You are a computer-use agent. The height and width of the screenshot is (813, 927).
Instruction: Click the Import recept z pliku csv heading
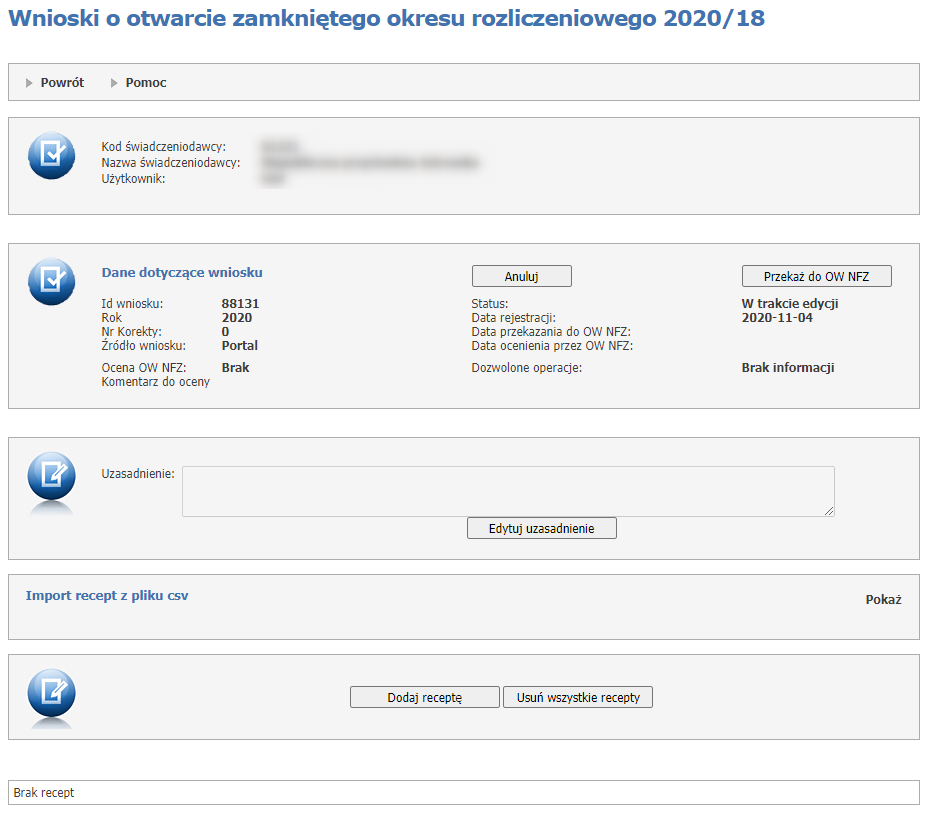pyautogui.click(x=107, y=596)
